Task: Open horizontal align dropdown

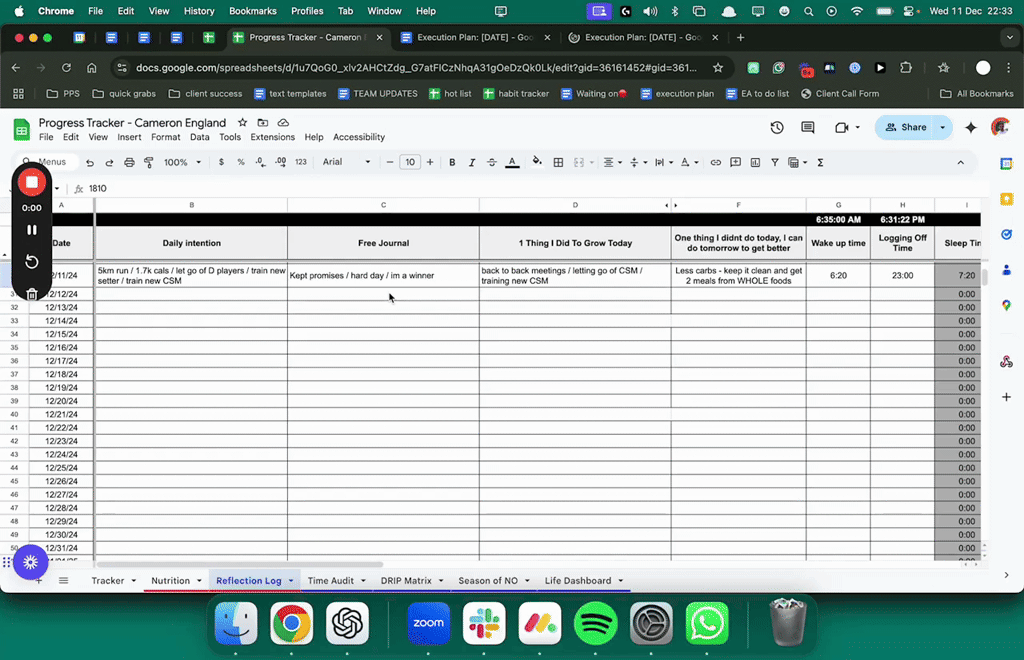Action: tap(613, 163)
